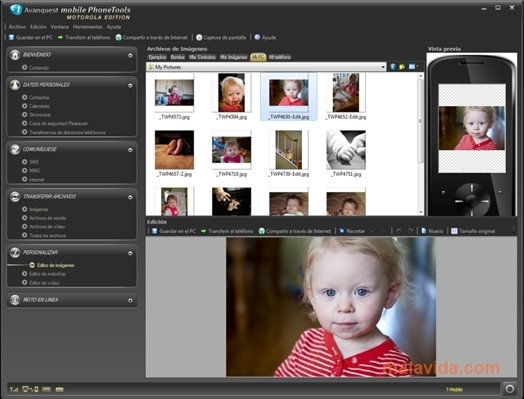Click the Edición toolbar's Guardar en el PC save icon
Image resolution: width=524 pixels, height=399 pixels.
pyautogui.click(x=154, y=231)
